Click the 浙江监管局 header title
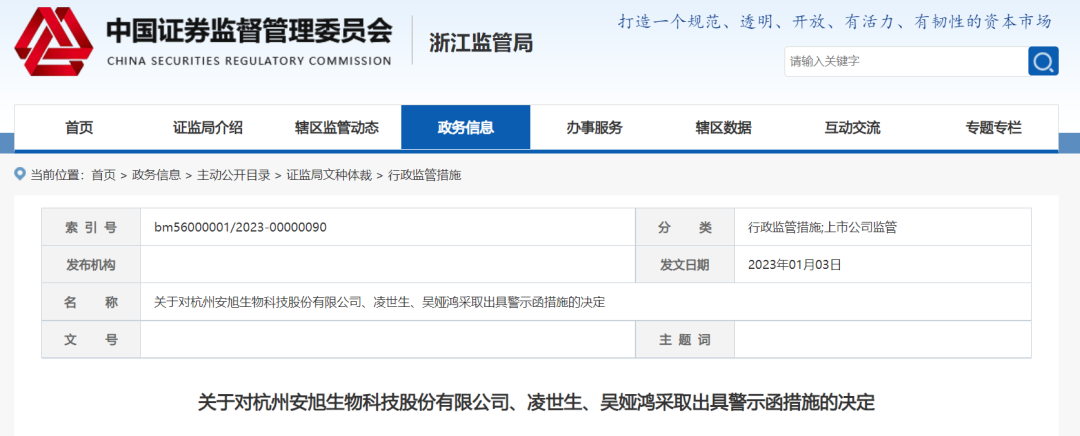The width and height of the screenshot is (1080, 436). [480, 43]
